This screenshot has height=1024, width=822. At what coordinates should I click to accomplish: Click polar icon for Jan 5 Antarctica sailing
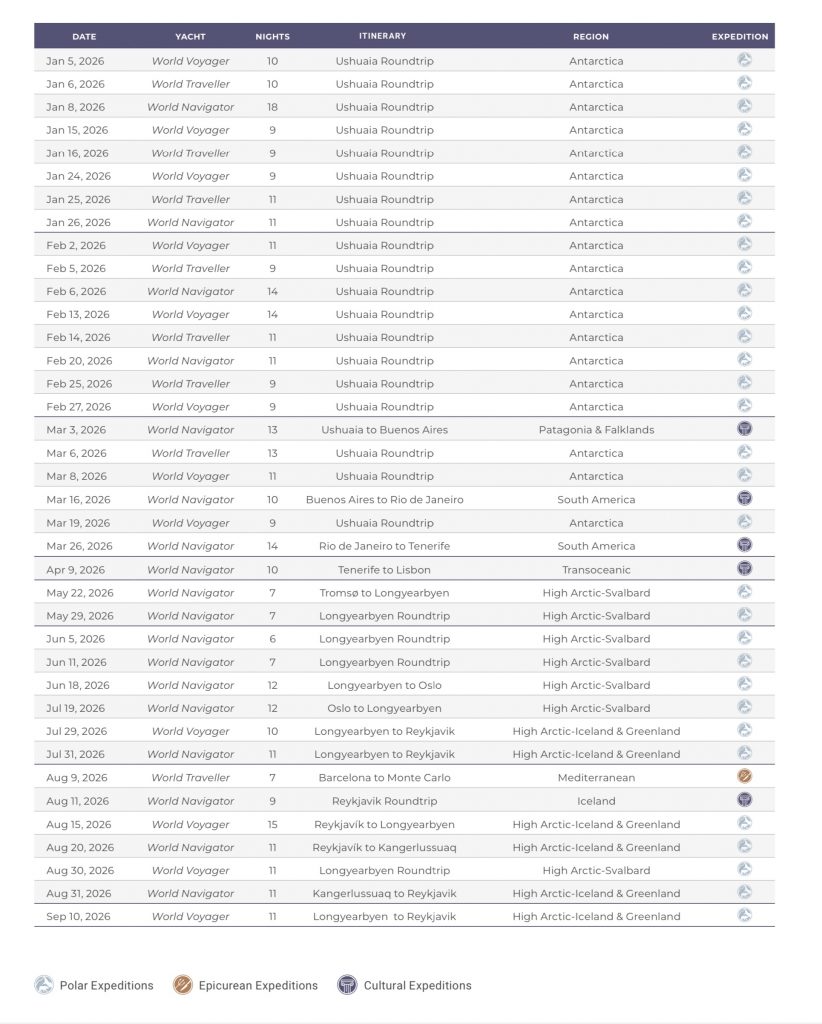(744, 60)
